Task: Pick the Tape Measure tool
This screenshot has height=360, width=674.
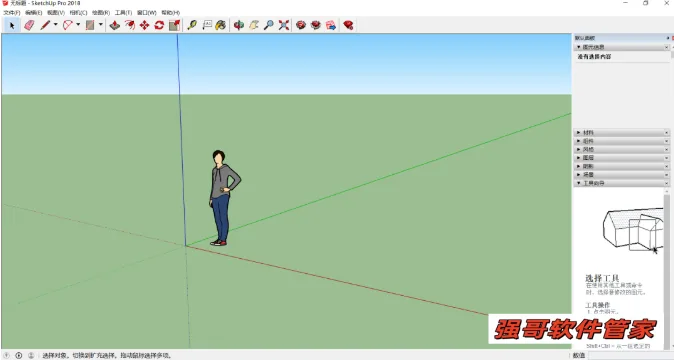Action: (192, 25)
